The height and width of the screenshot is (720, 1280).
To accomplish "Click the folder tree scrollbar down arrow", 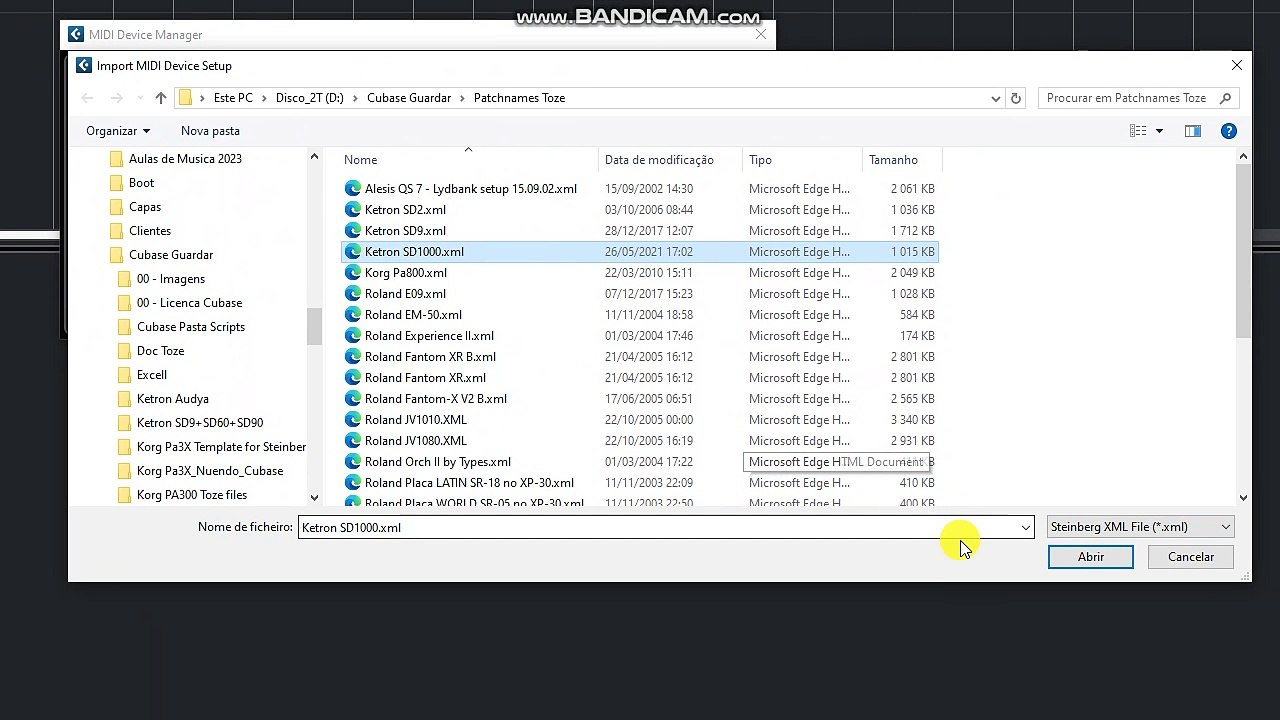I will click(x=314, y=497).
